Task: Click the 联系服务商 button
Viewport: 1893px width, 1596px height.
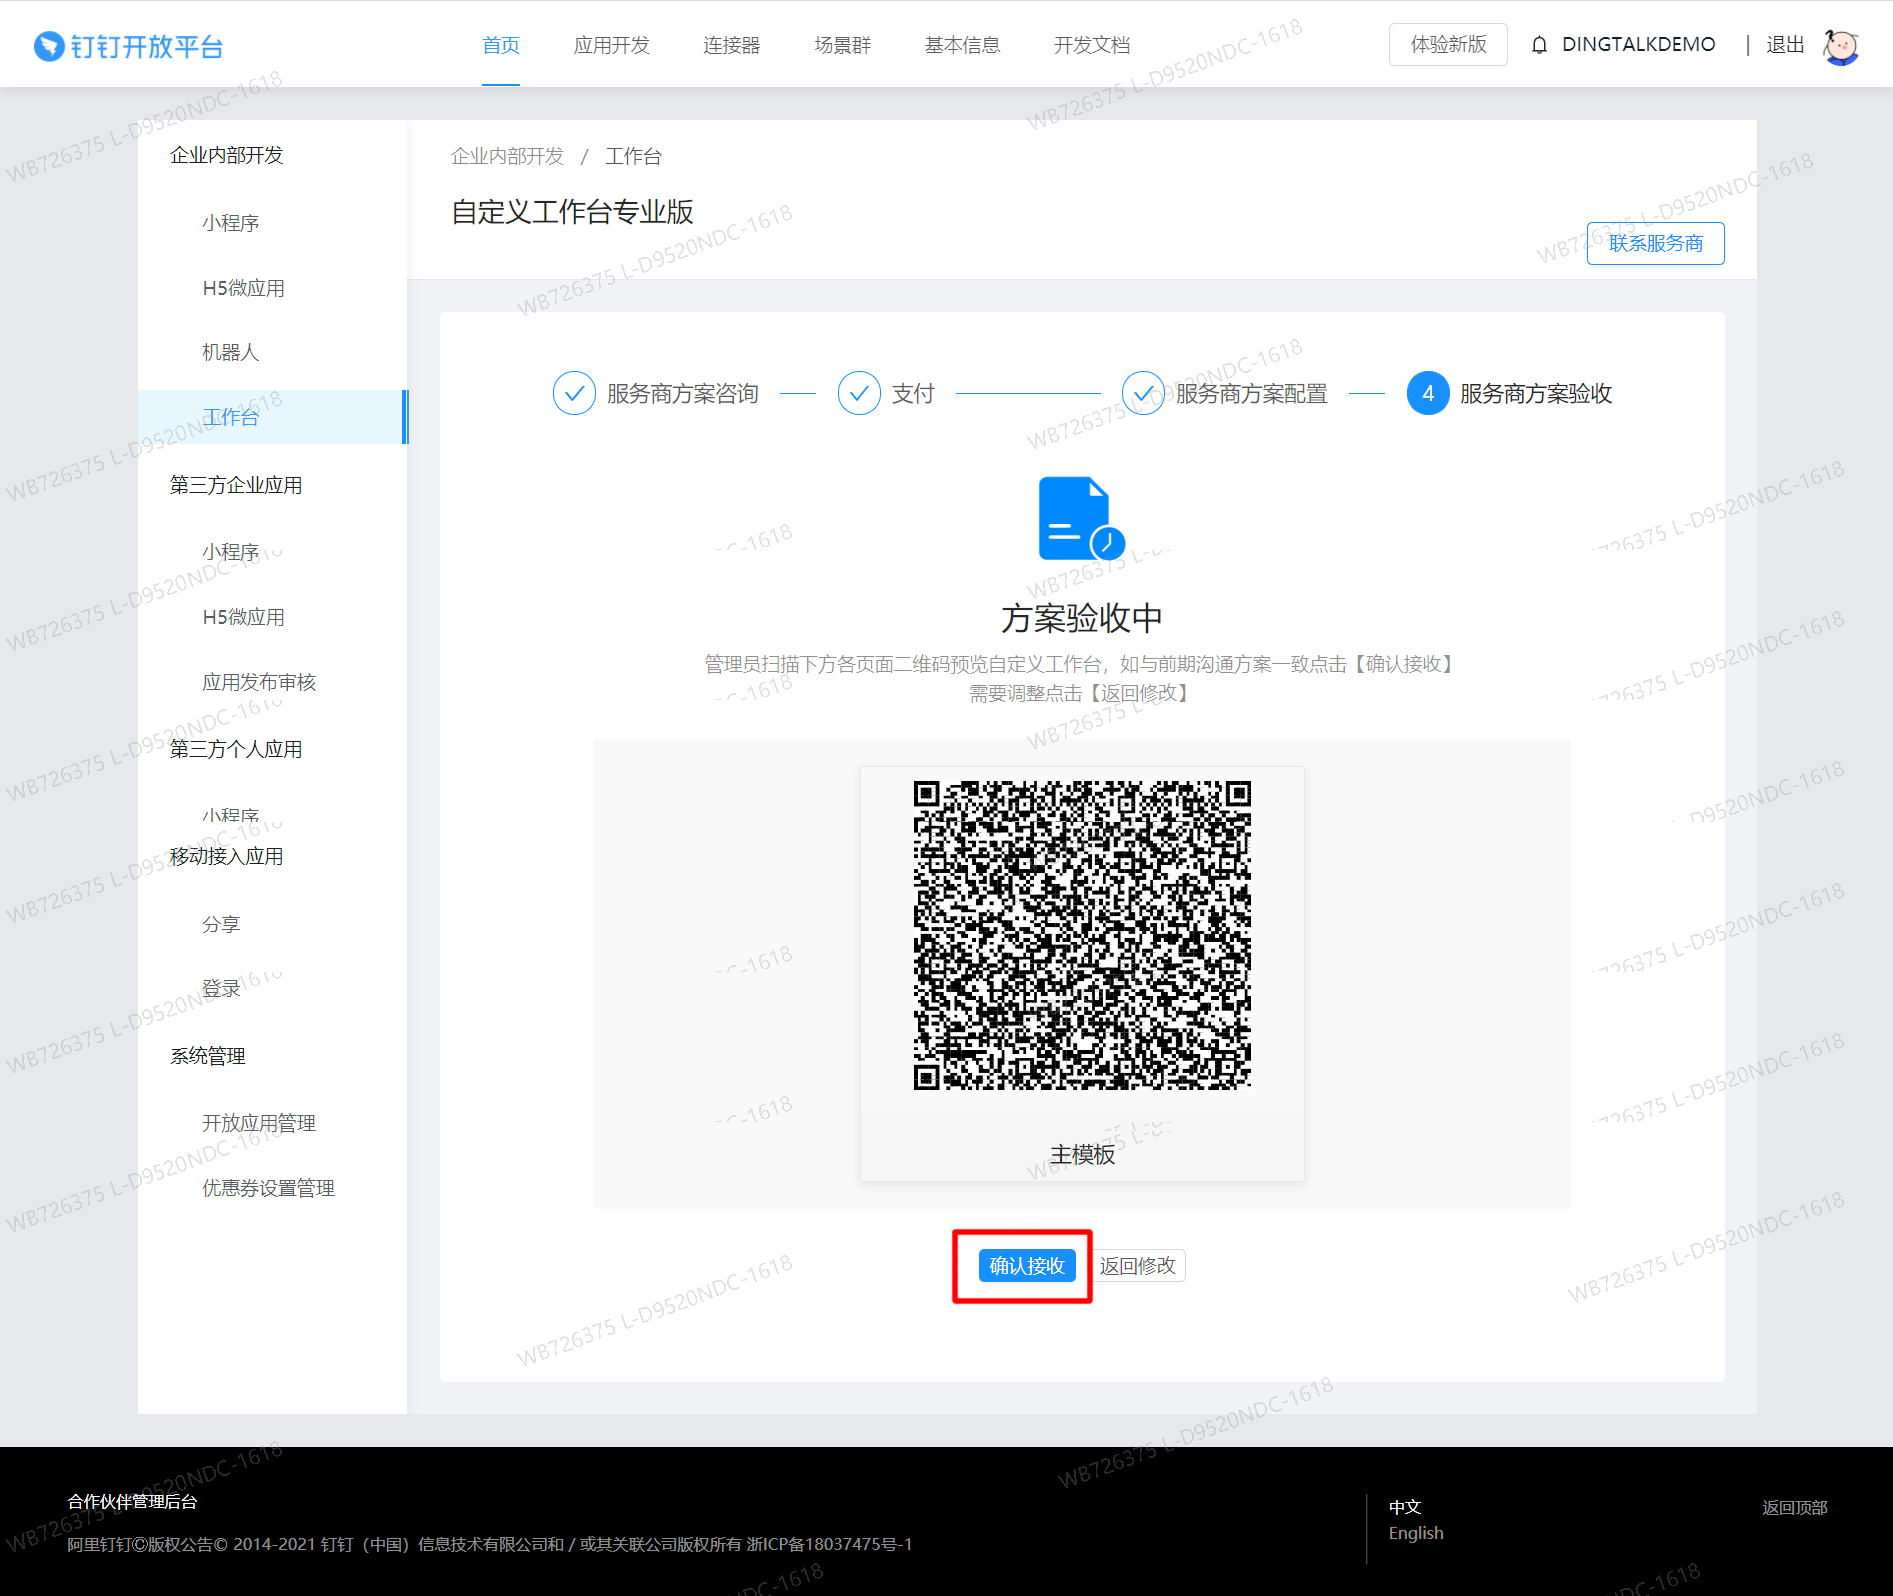Action: click(1655, 243)
